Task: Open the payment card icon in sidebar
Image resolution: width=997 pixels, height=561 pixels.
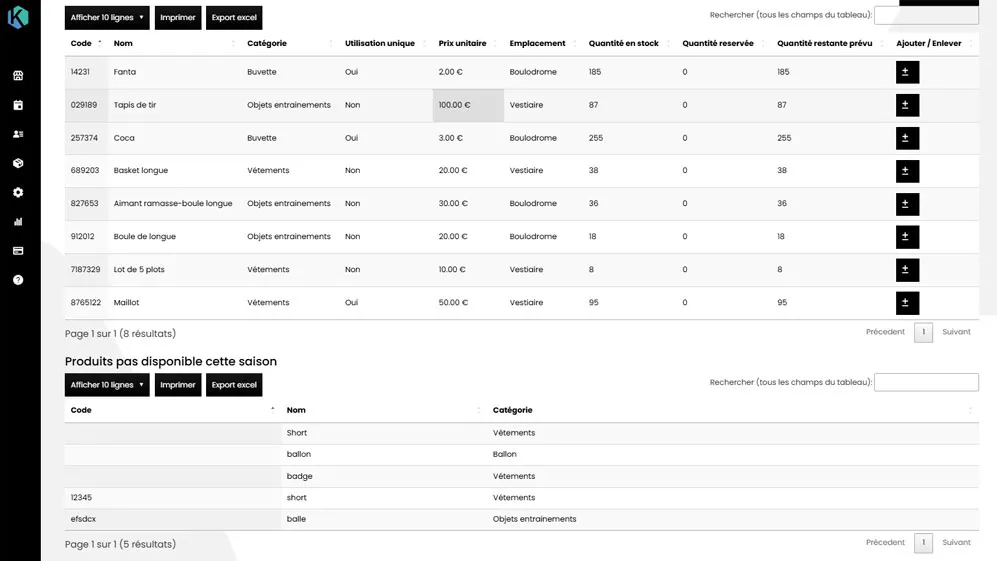Action: (x=18, y=251)
